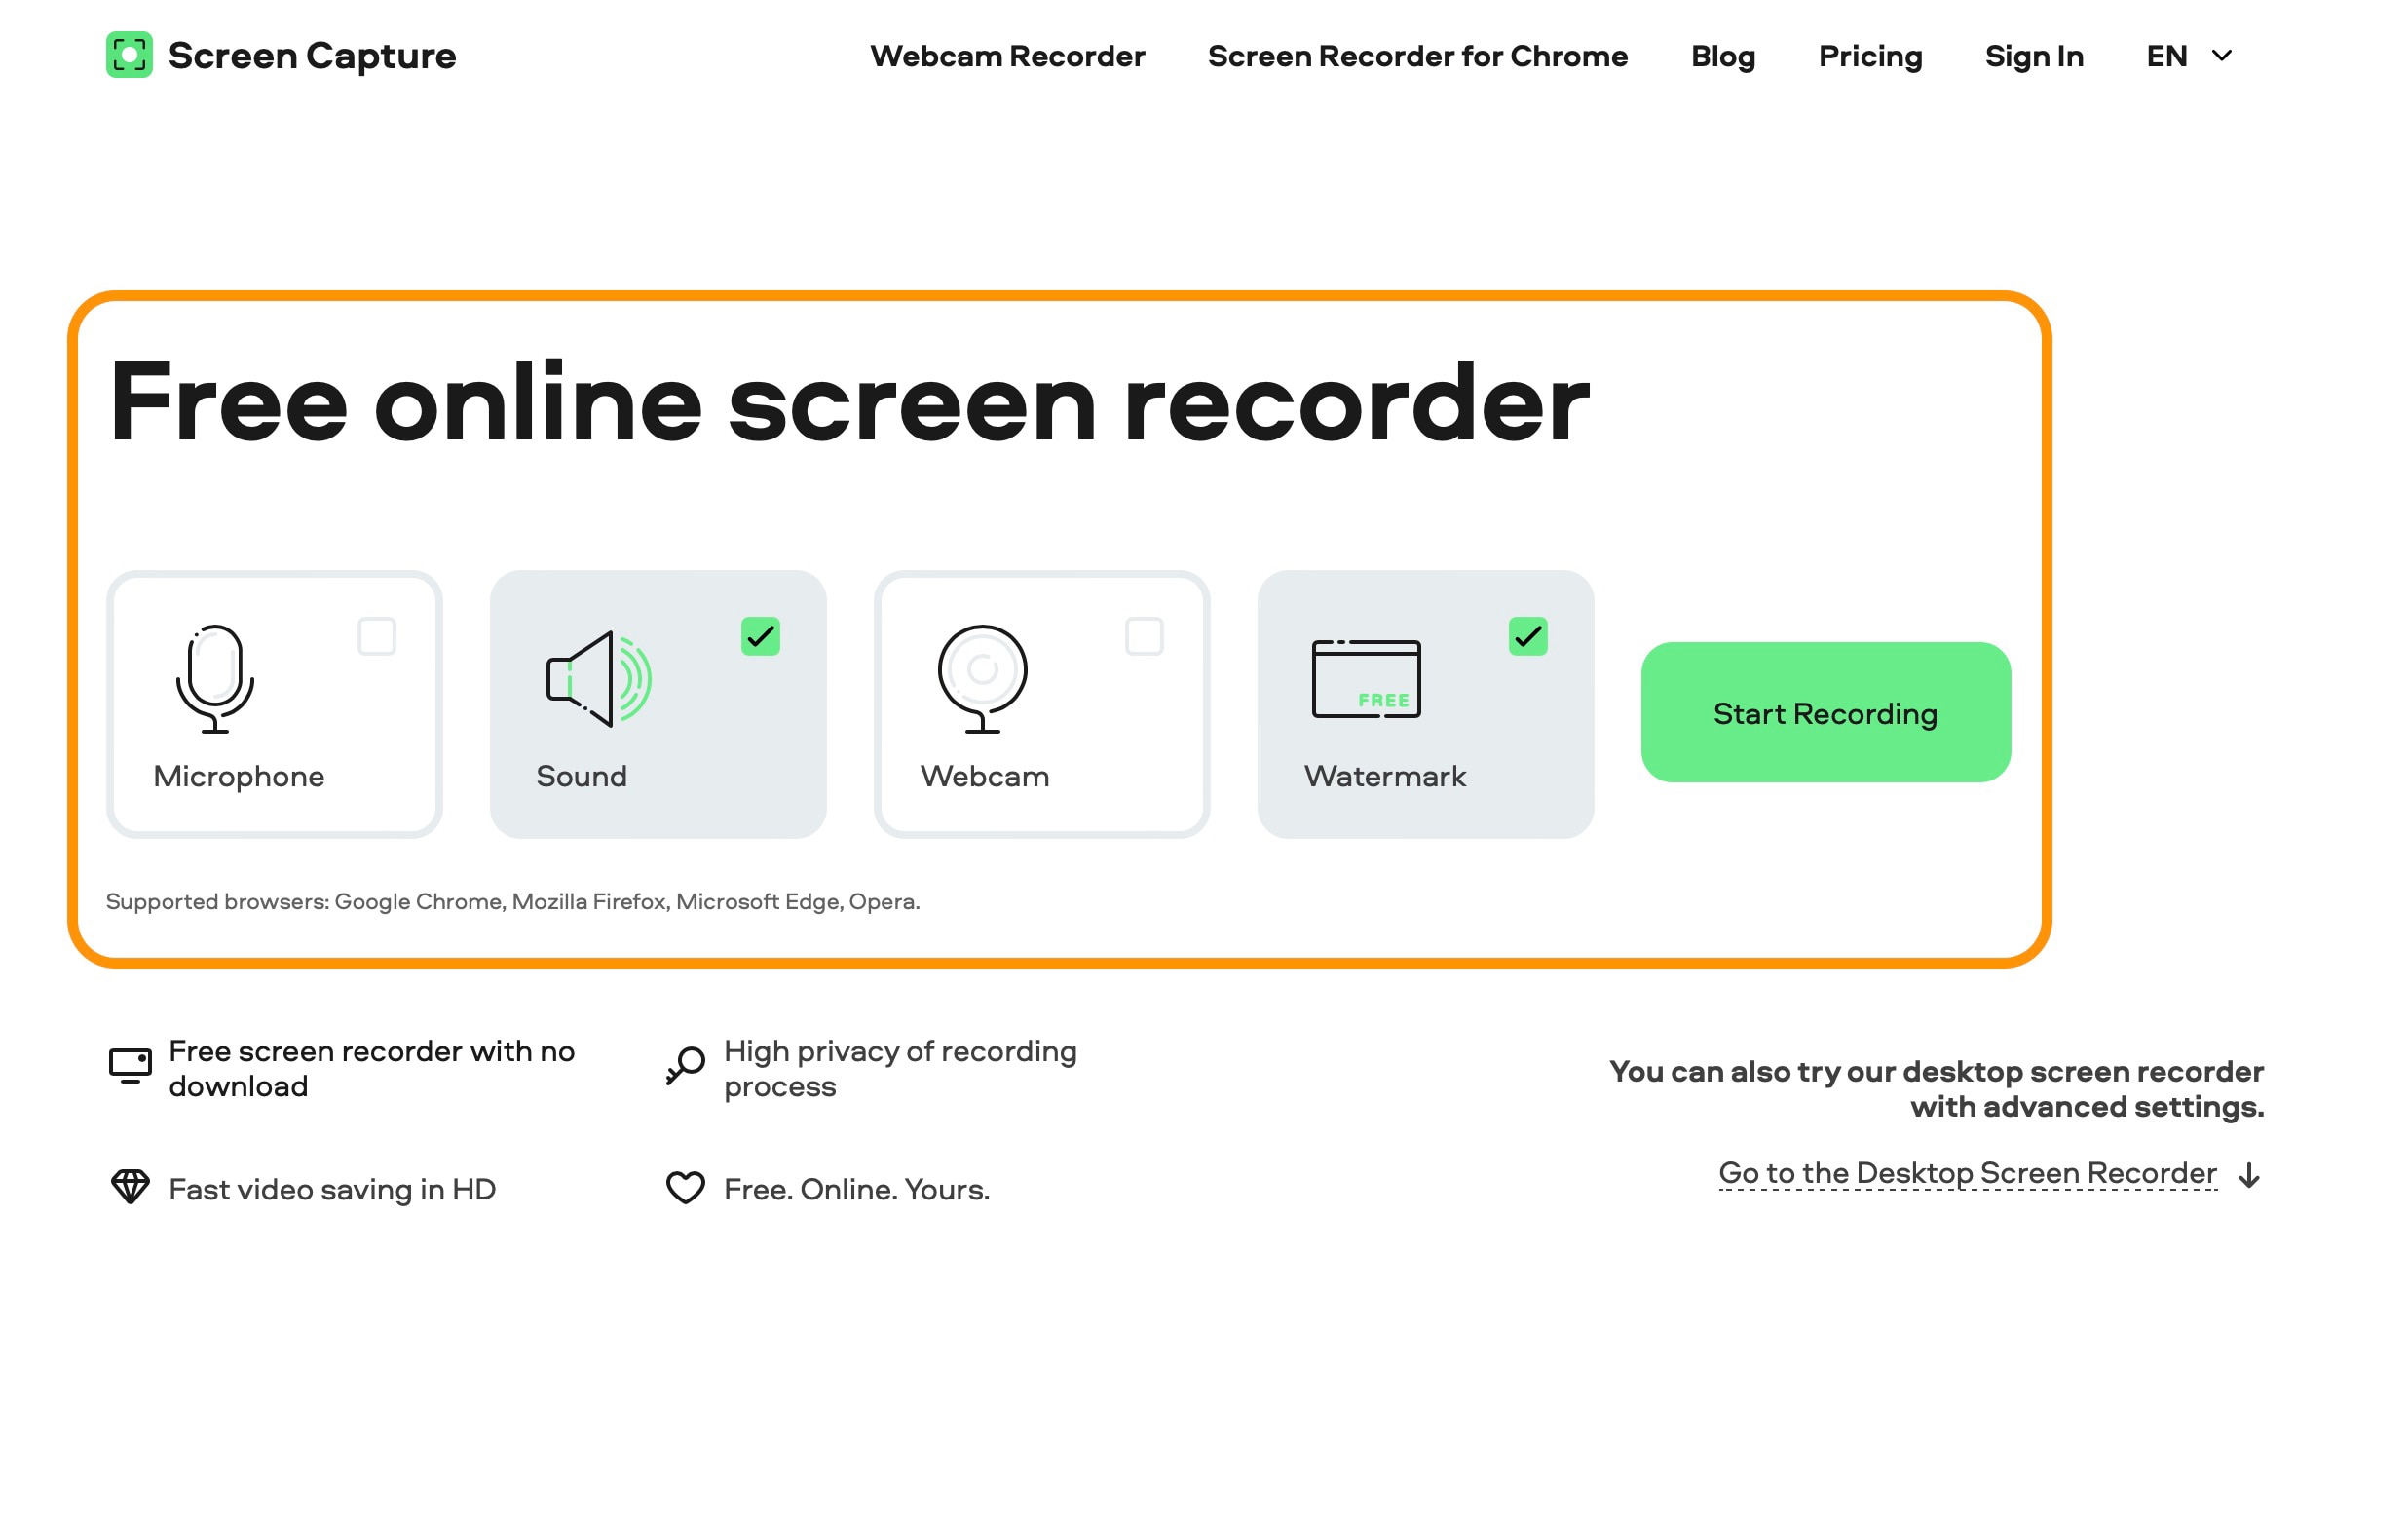Viewport: 2408px width, 1522px height.
Task: Click the Watermark FREE window icon
Action: click(1366, 679)
